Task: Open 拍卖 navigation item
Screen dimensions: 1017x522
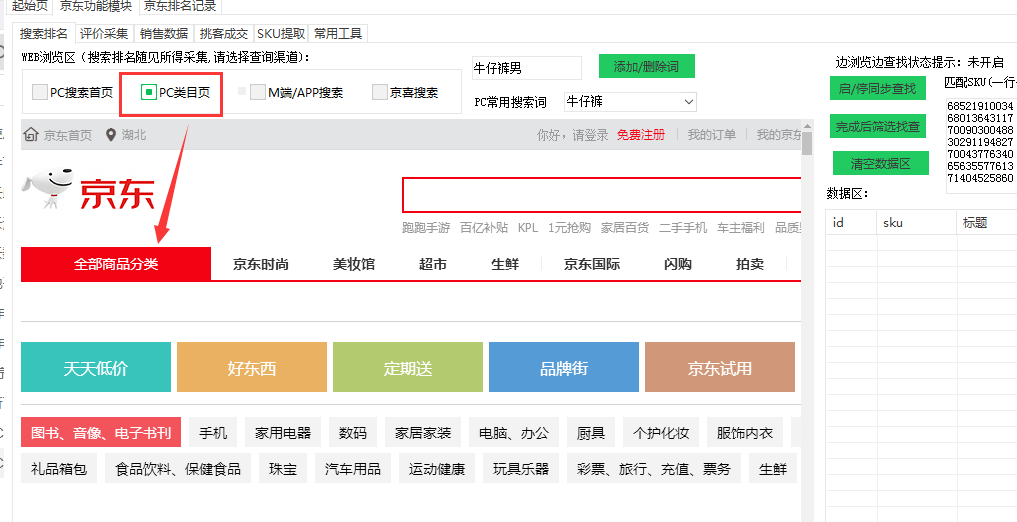Action: tap(750, 264)
